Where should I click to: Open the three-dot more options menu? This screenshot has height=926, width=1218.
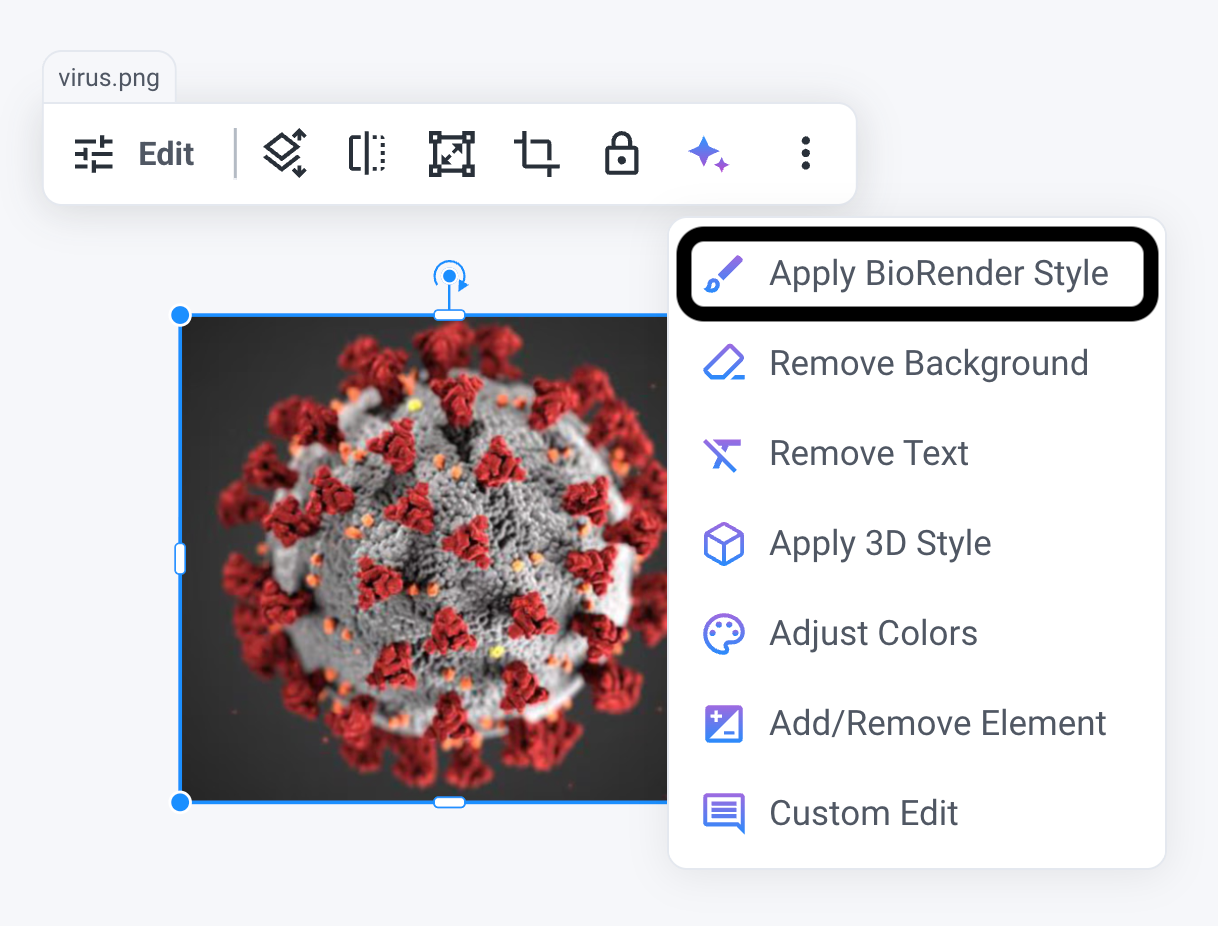coord(805,154)
